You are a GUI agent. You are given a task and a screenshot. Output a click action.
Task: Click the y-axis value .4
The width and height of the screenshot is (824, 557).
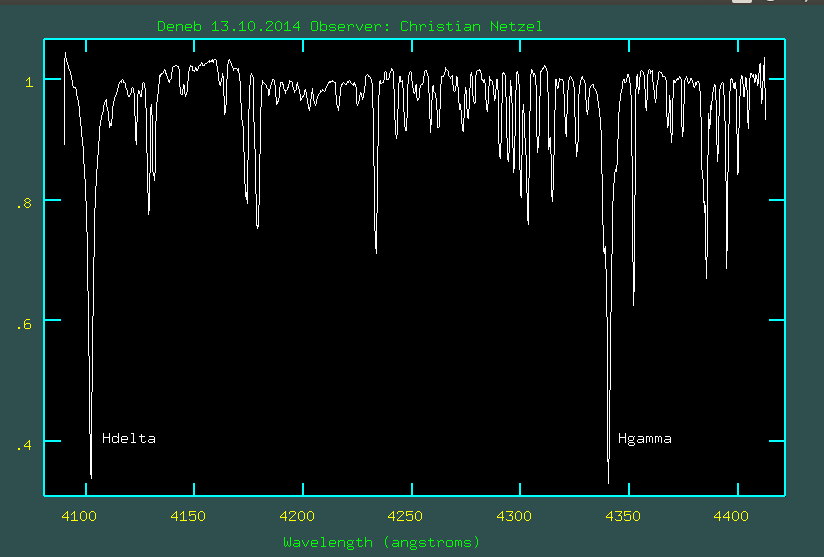[x=24, y=445]
